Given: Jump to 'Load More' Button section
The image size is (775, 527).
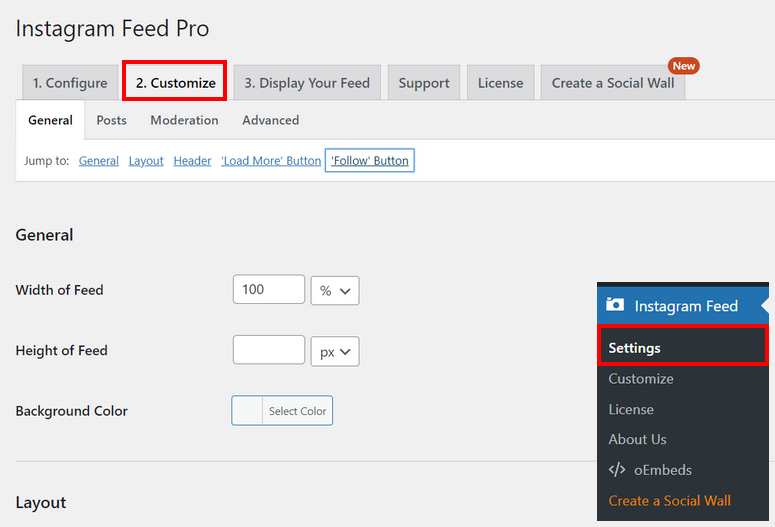Looking at the screenshot, I should pos(271,161).
